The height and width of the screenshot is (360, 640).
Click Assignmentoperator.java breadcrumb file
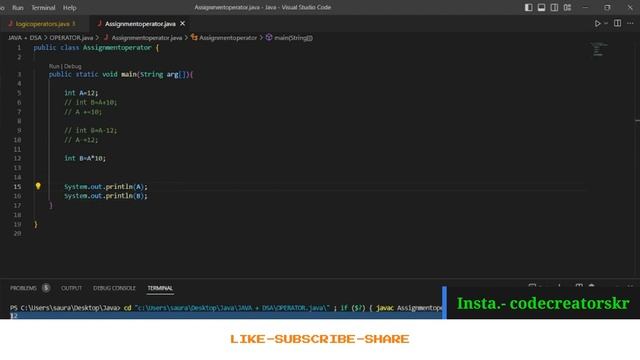point(147,38)
